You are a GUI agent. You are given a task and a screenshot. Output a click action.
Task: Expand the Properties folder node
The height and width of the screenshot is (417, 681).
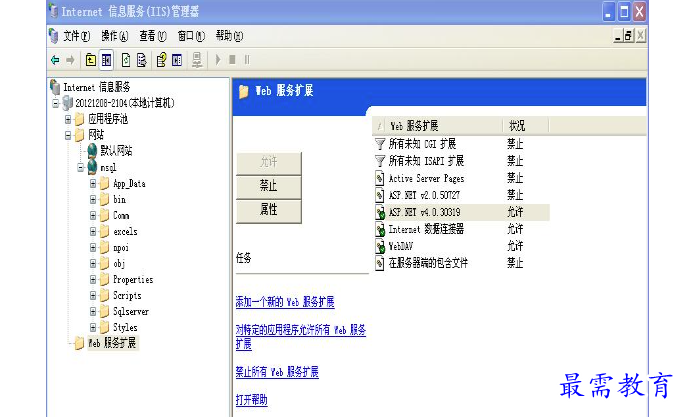coord(93,279)
